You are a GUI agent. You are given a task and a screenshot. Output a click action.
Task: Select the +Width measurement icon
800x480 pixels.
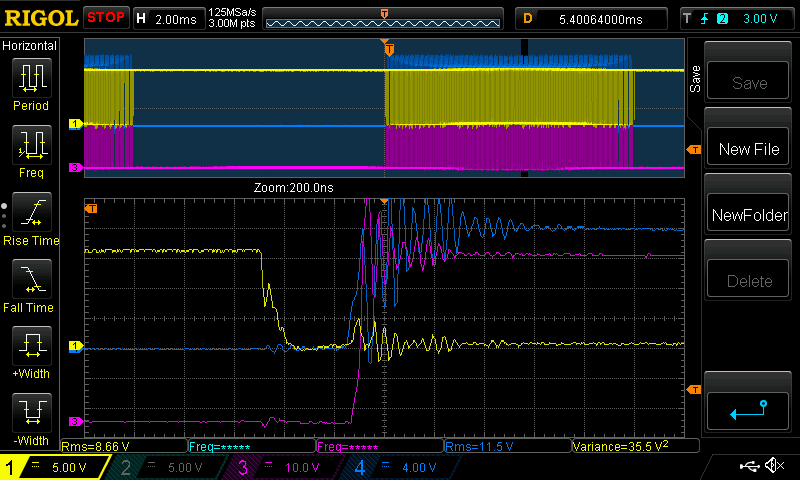click(x=31, y=352)
